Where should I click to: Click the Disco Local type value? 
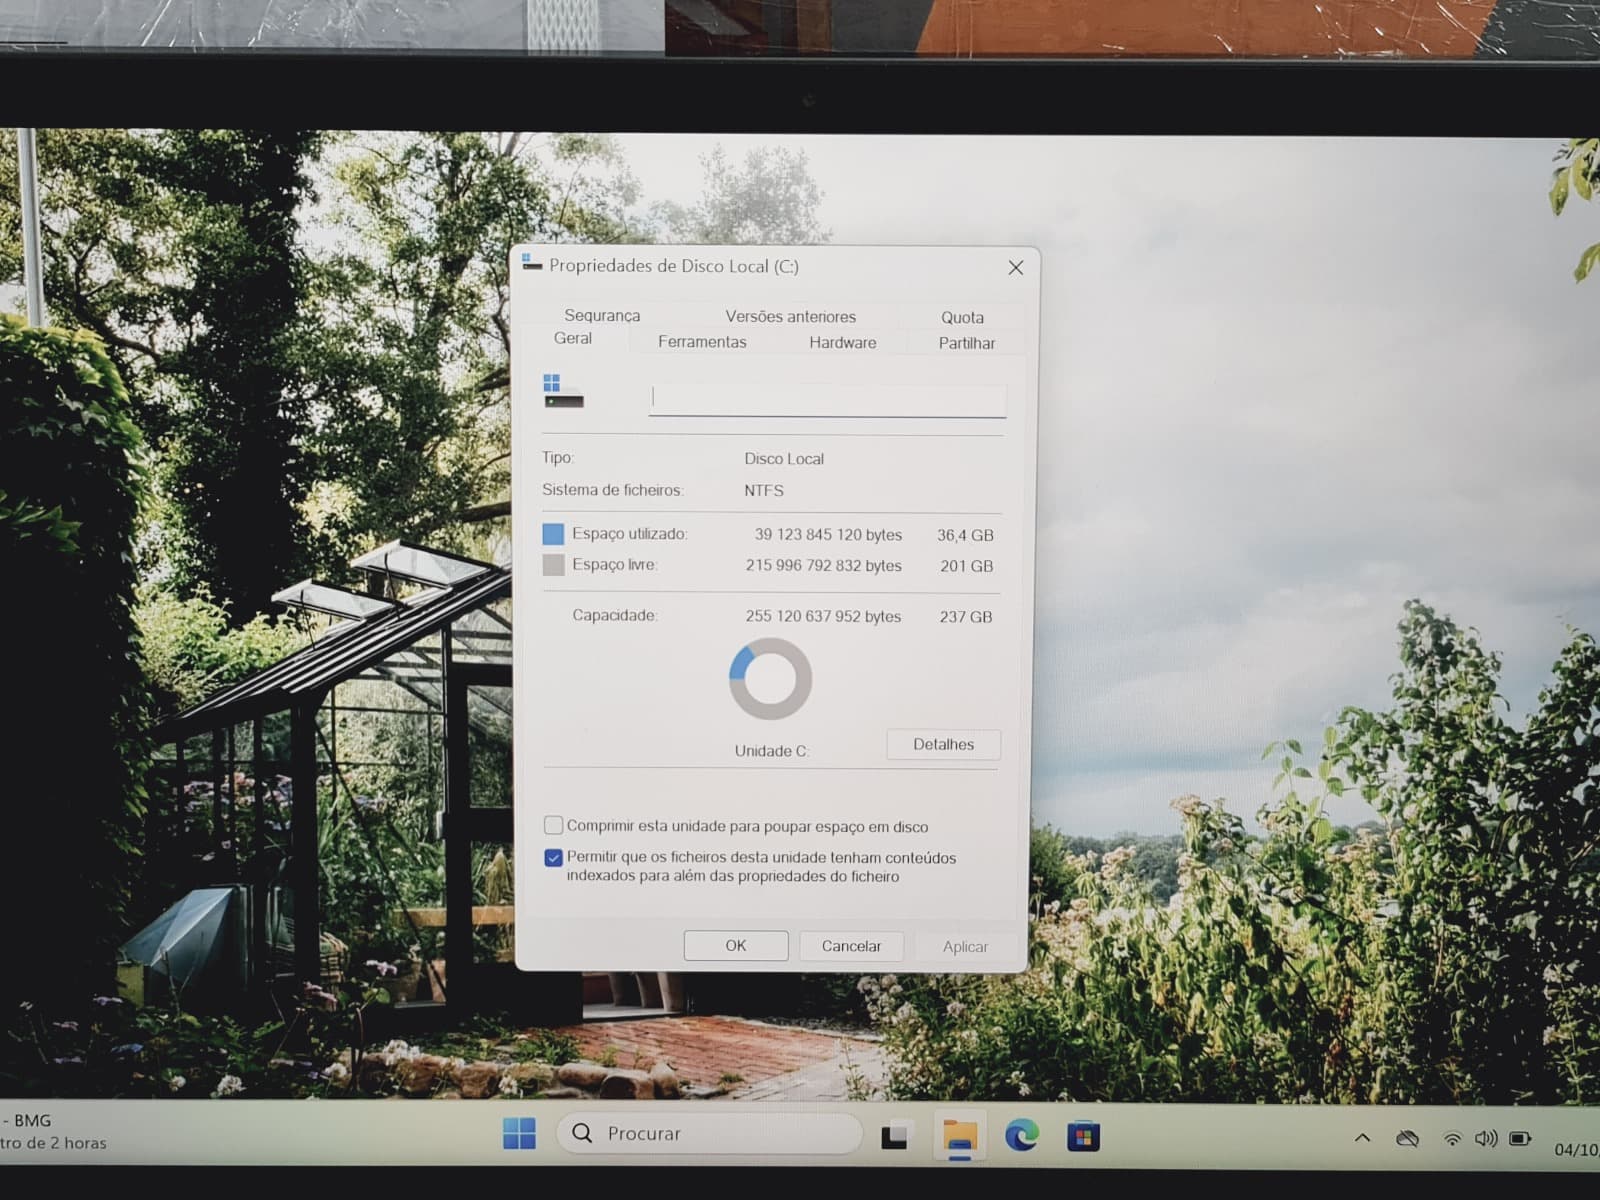coord(784,458)
